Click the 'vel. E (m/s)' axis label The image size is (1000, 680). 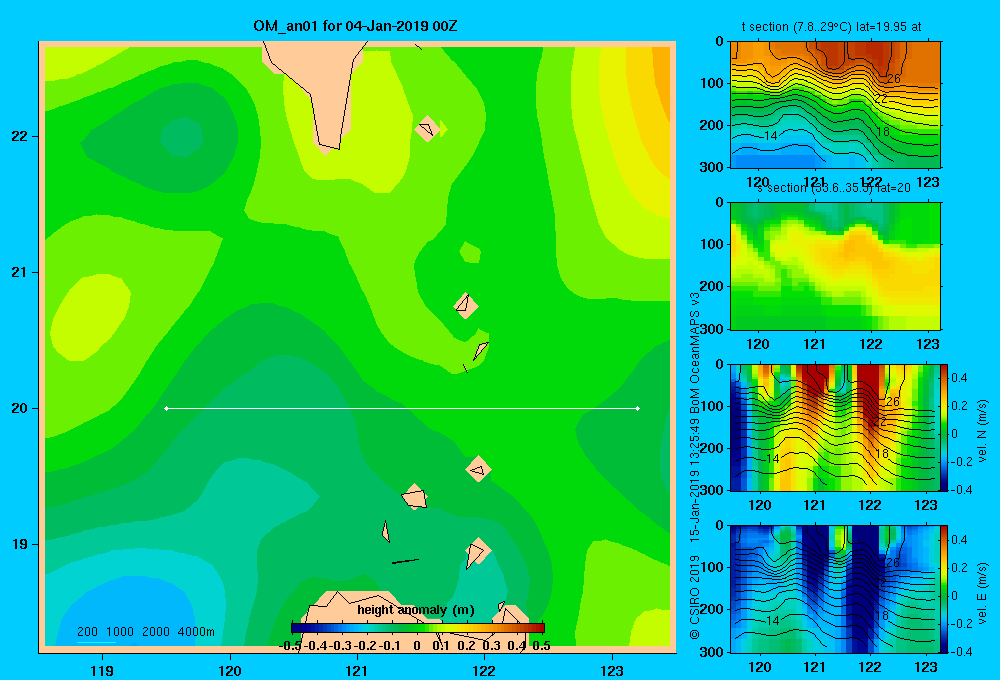coord(983,593)
